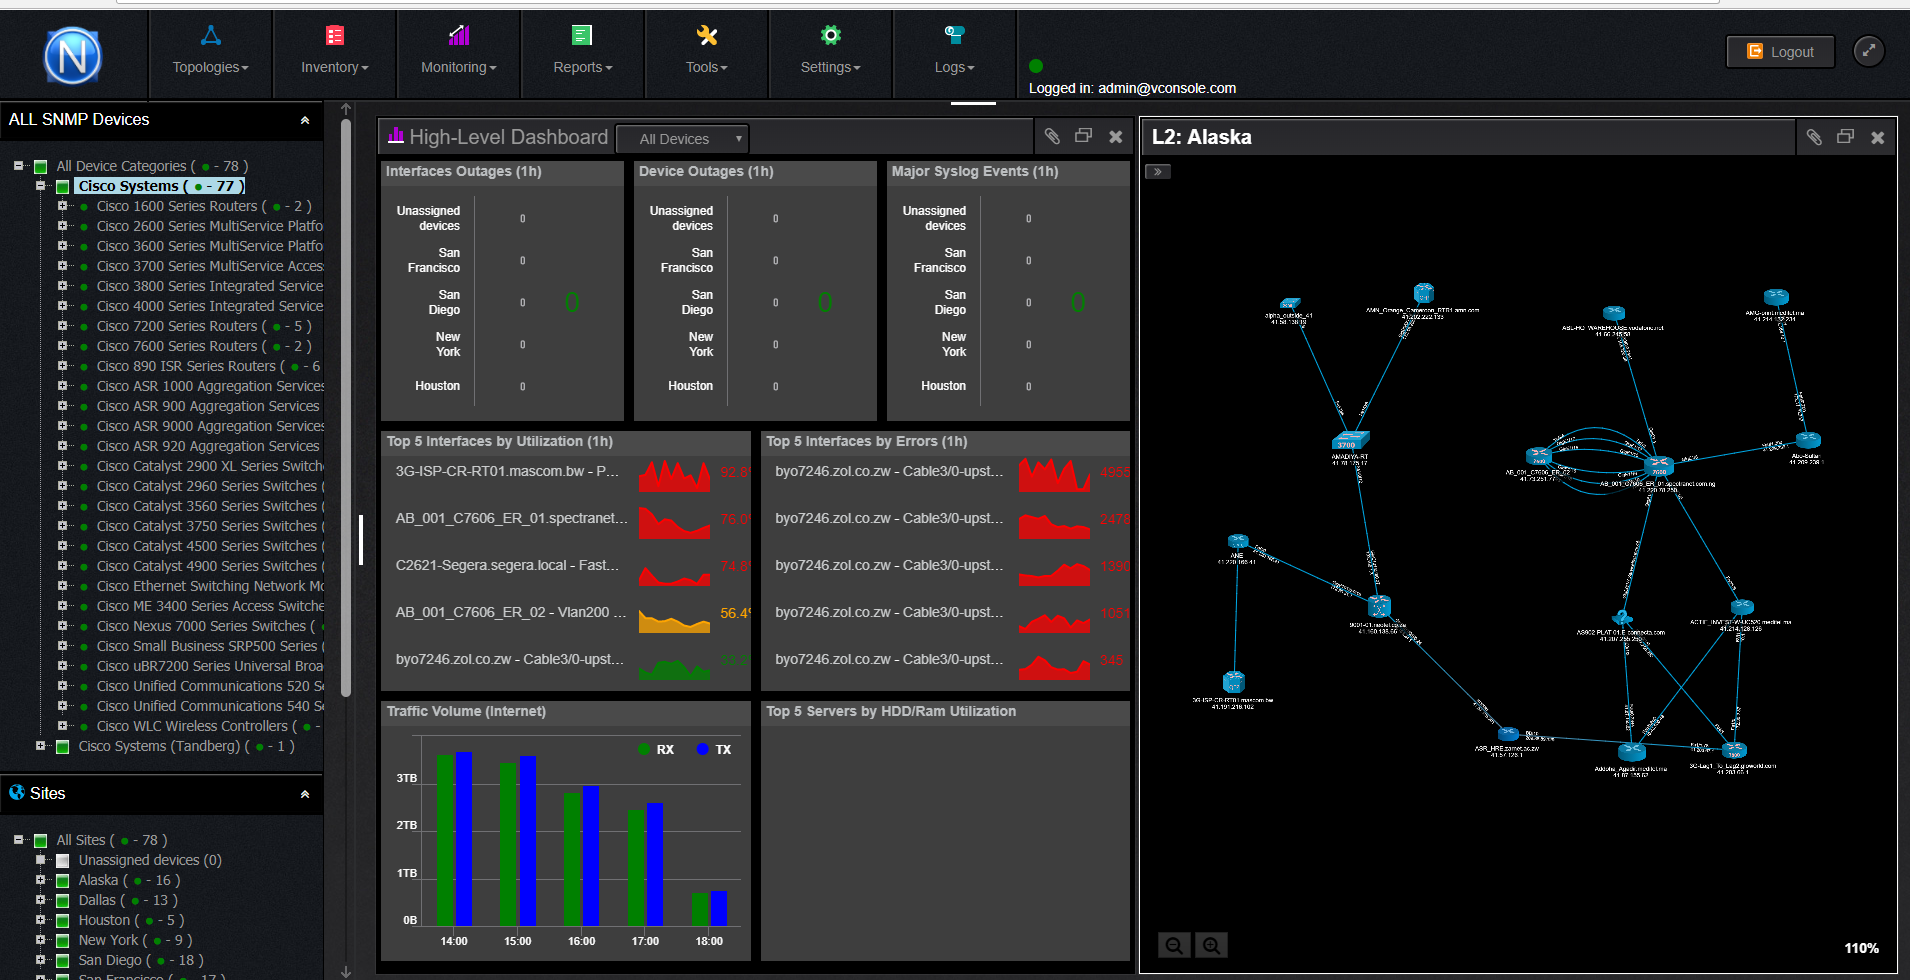Click the scroll-down arrow beside the tree
This screenshot has width=1910, height=980.
coord(346,971)
